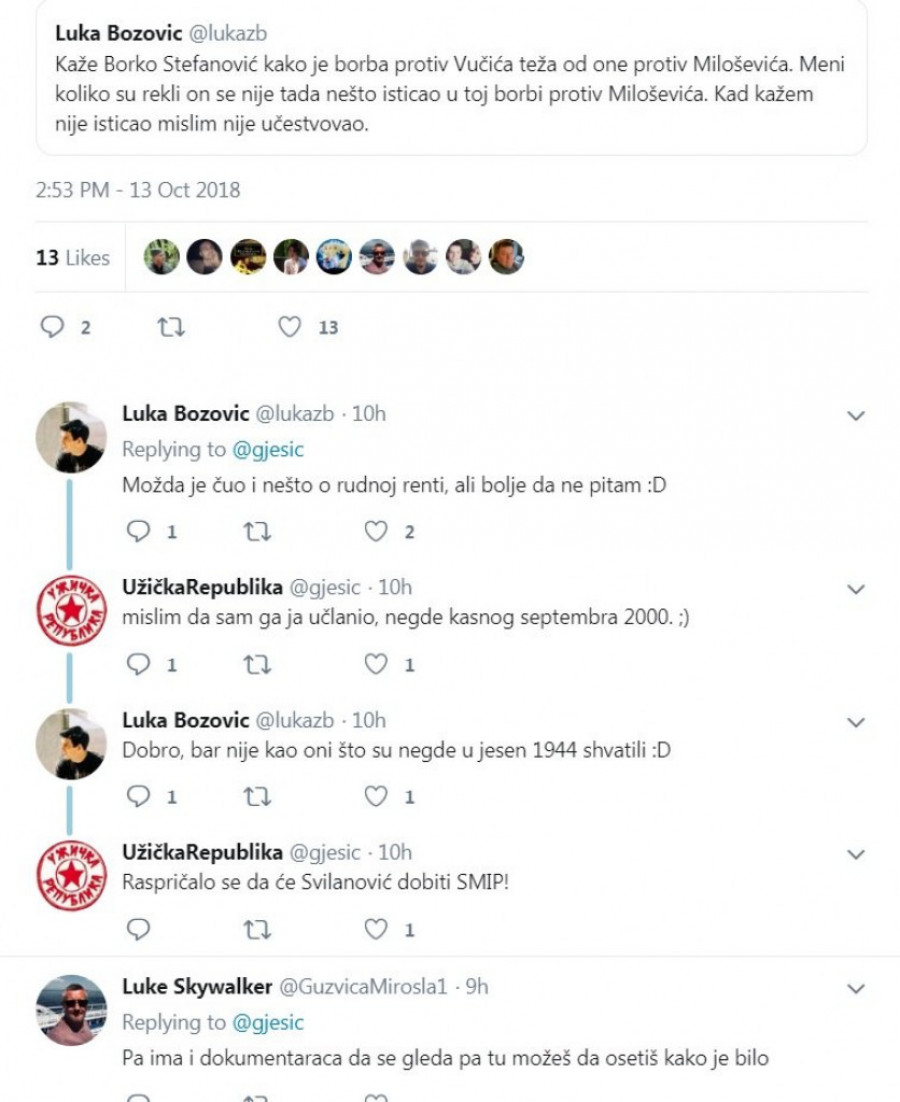Retweet the tweet about Svilanović dobiti SMIP

pyautogui.click(x=256, y=930)
